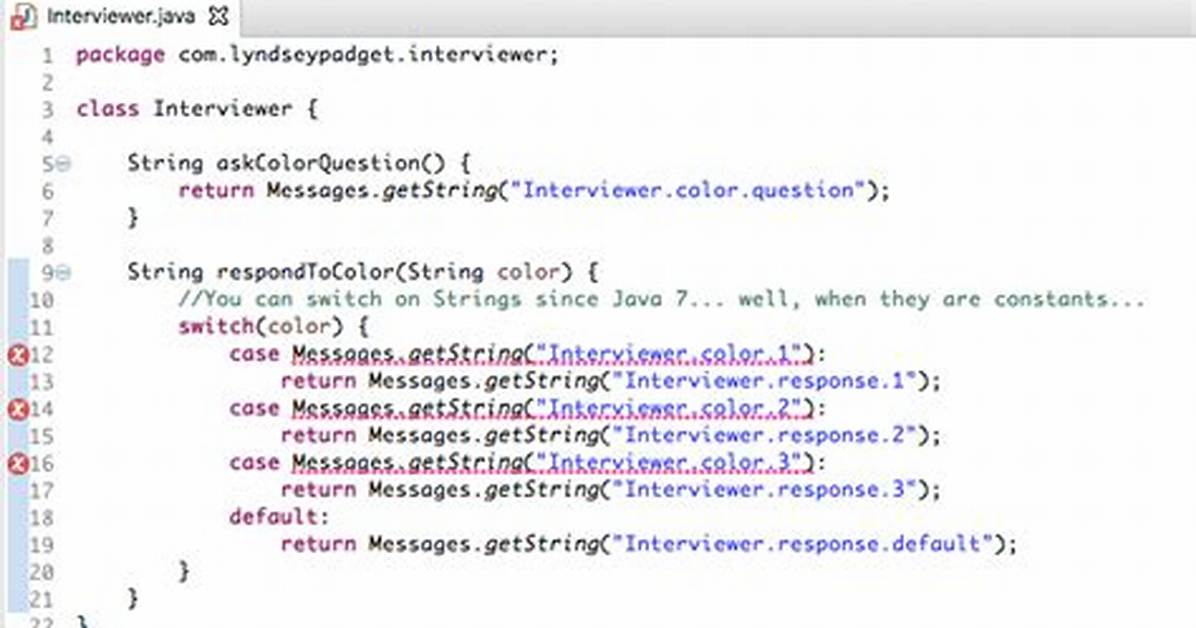Click the error marker on line 16
The height and width of the screenshot is (628, 1196).
click(18, 464)
